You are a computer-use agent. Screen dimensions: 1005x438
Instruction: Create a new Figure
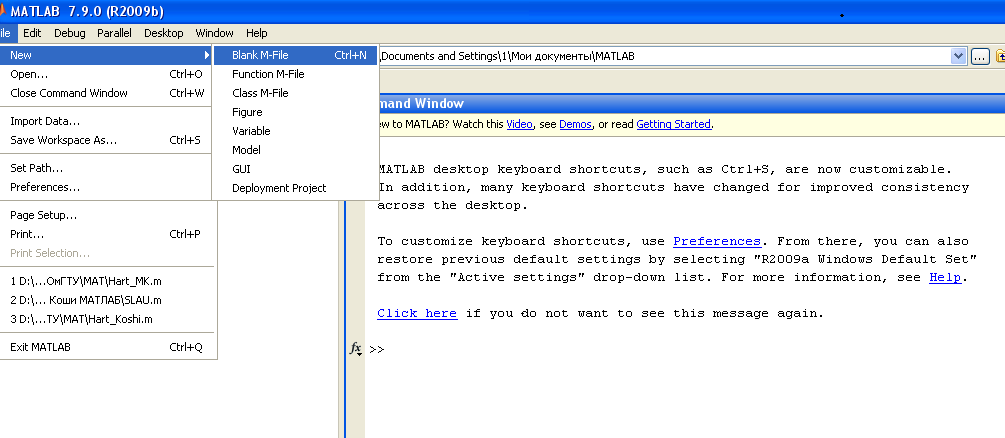pyautogui.click(x=295, y=112)
